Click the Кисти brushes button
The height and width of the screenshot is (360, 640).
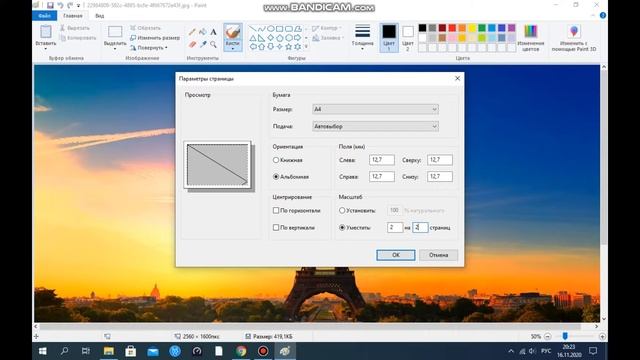click(x=233, y=37)
